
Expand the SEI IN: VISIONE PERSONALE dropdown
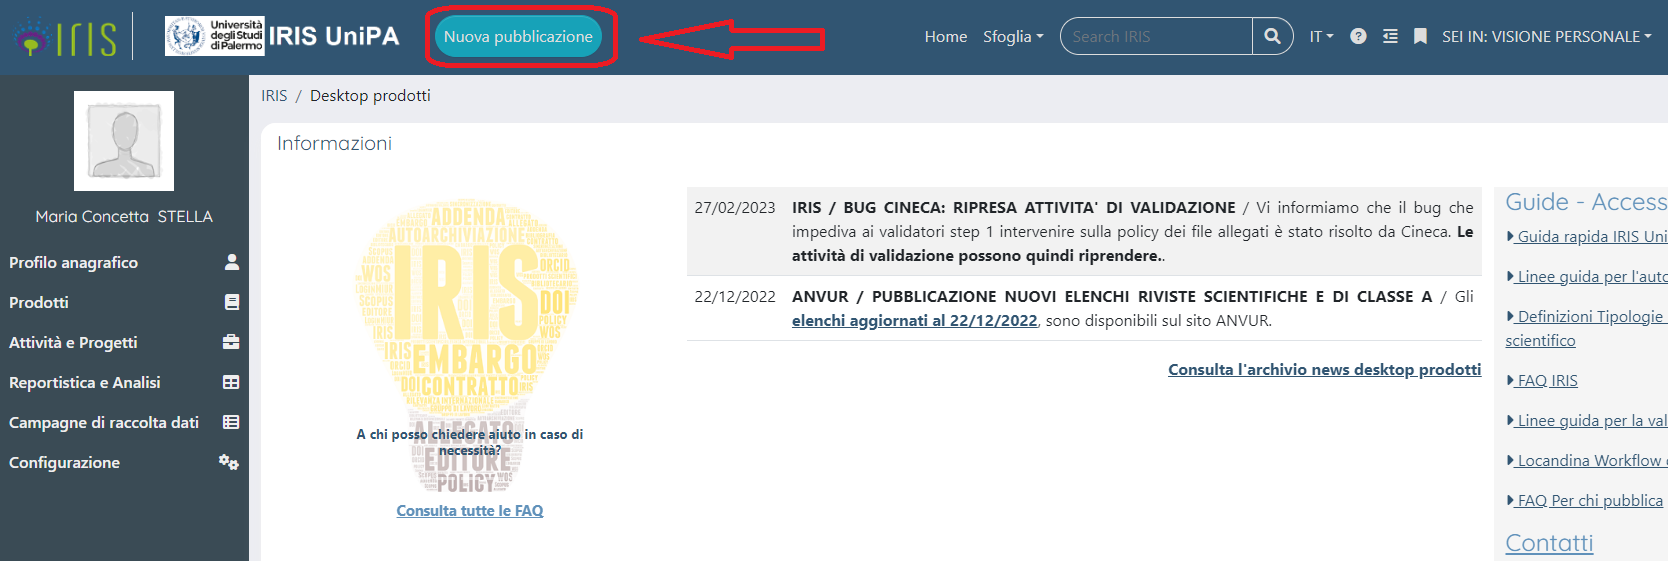pyautogui.click(x=1546, y=36)
